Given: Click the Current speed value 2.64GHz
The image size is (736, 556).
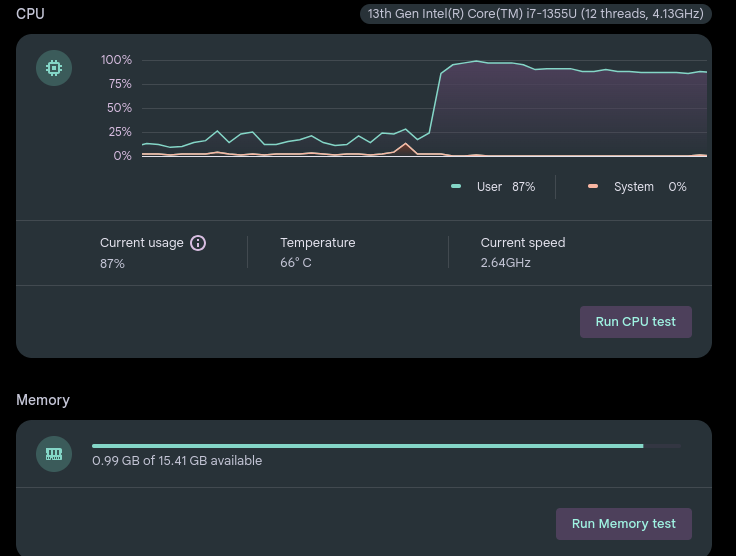Looking at the screenshot, I should coord(505,263).
